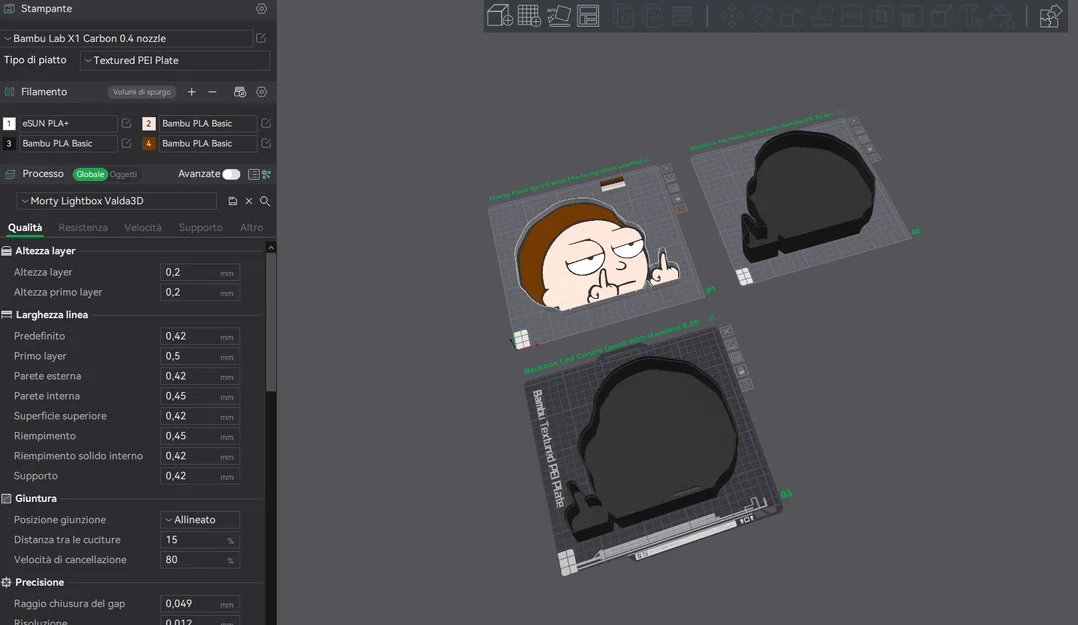Click the Velocità di cancellazione field
1078x625 pixels.
tap(200, 560)
